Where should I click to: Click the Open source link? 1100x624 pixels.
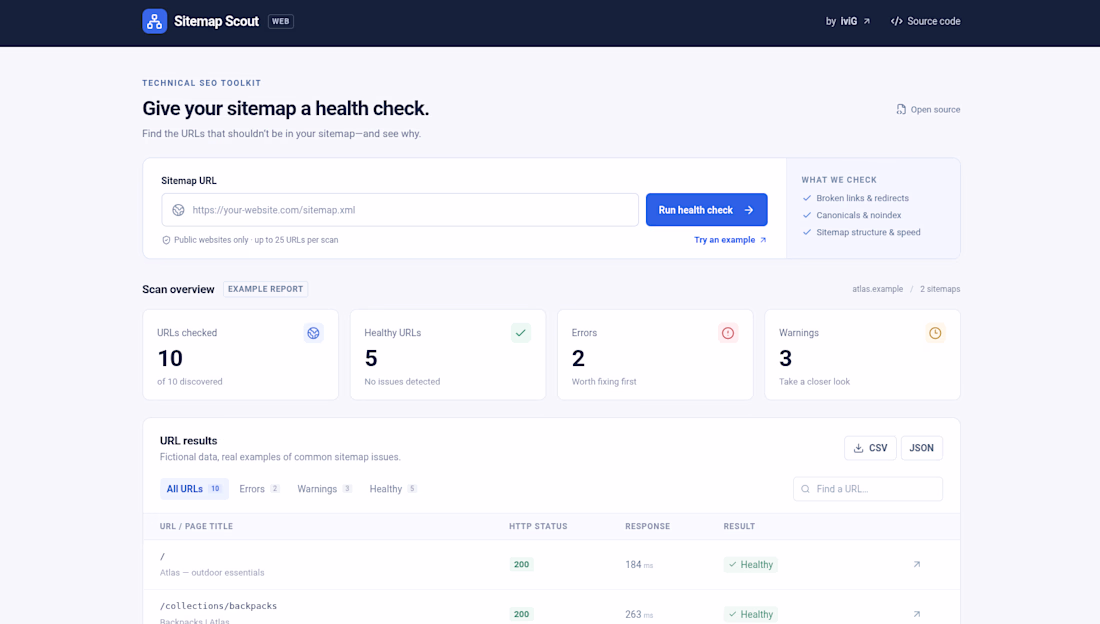tap(928, 109)
